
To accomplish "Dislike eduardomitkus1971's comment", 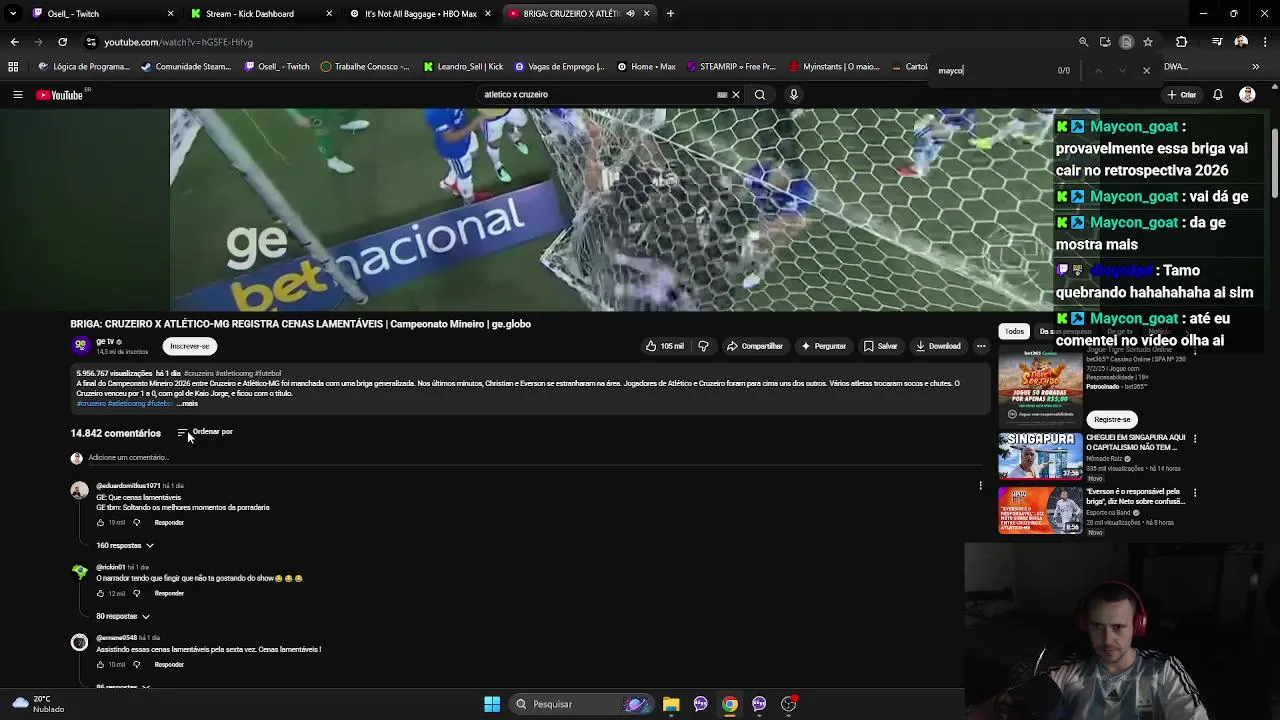I will [x=137, y=522].
